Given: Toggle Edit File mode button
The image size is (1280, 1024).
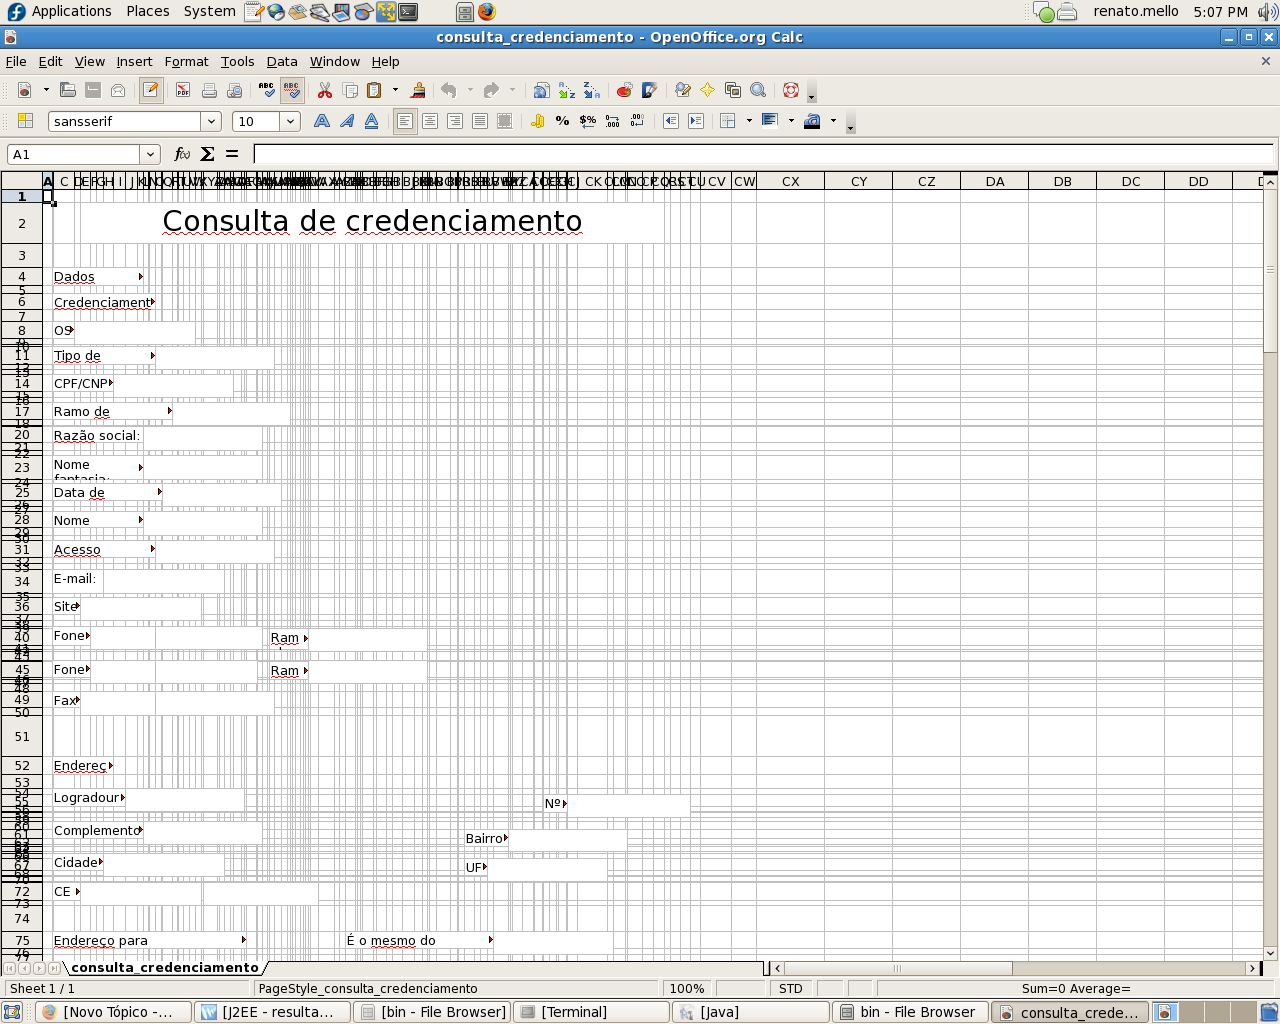Looking at the screenshot, I should point(151,90).
